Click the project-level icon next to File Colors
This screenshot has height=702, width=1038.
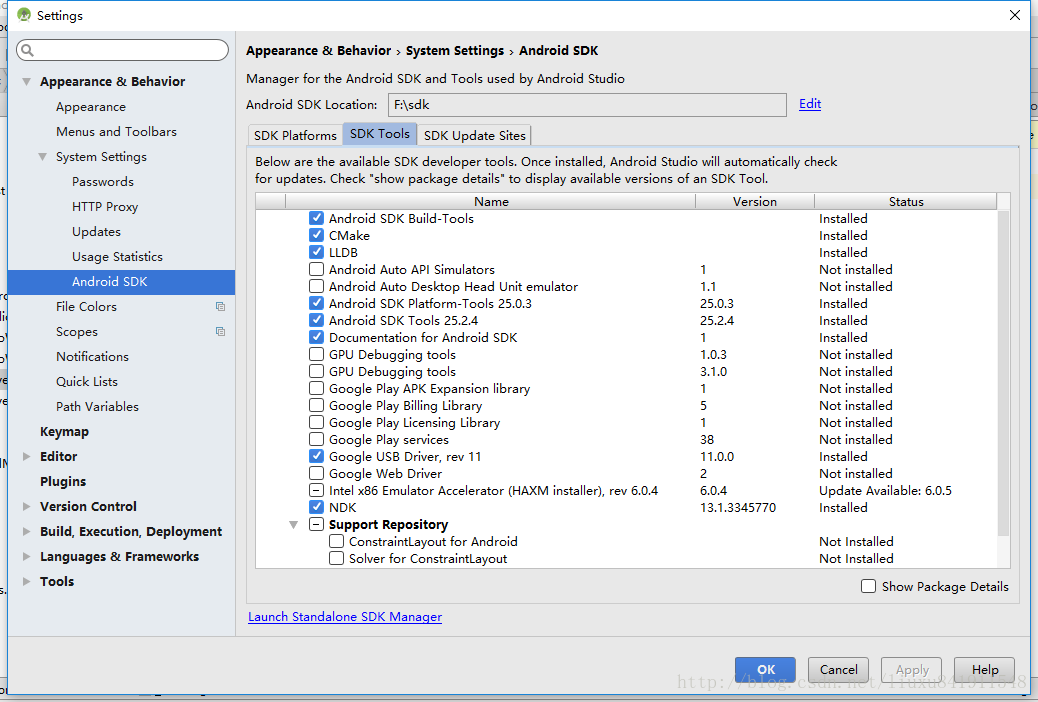(220, 307)
